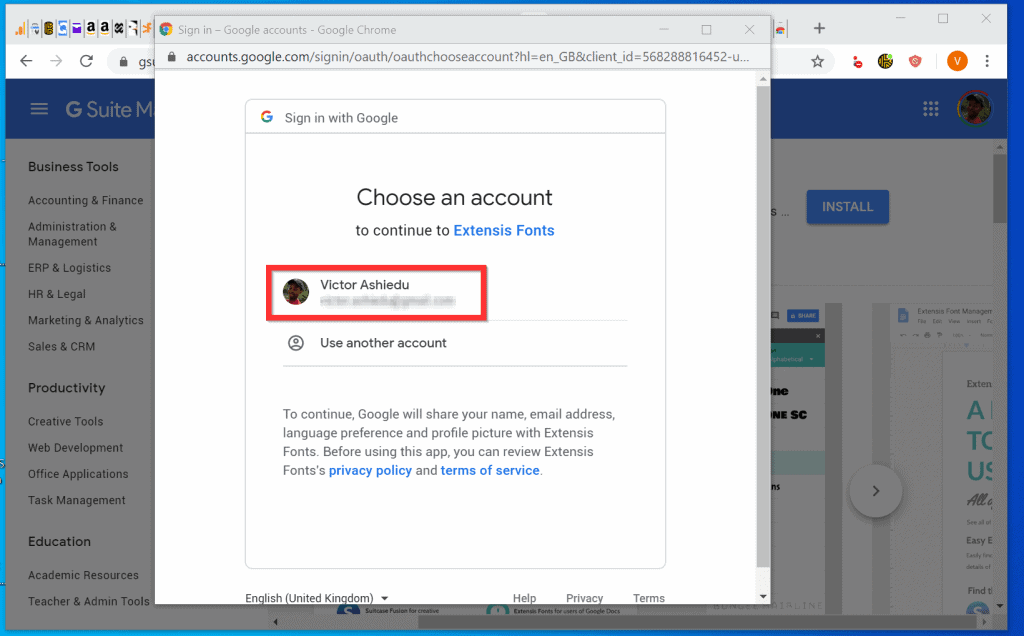Click scroll-up arrow in sign-in popup

click(763, 79)
